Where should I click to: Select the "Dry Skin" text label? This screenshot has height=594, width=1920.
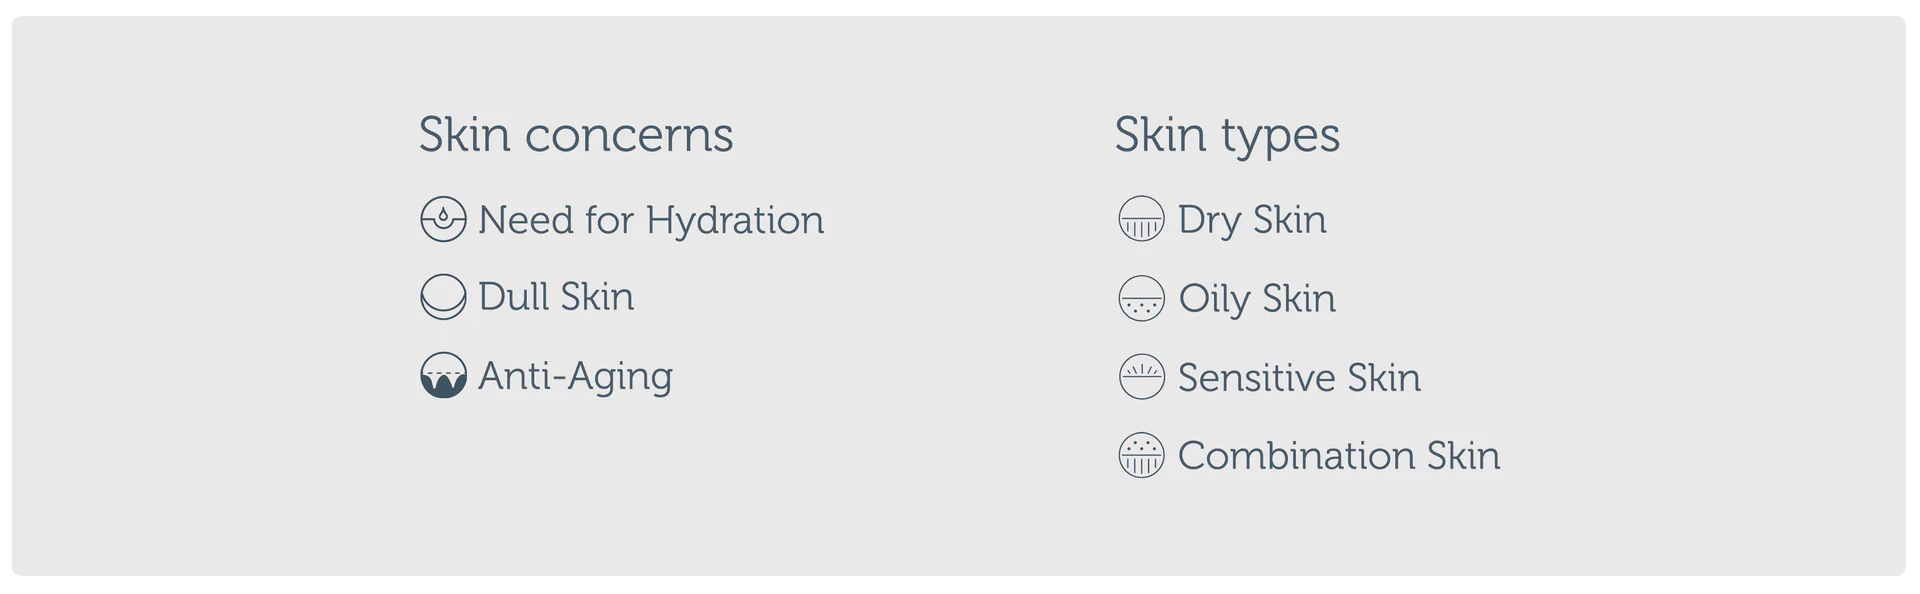click(1252, 220)
